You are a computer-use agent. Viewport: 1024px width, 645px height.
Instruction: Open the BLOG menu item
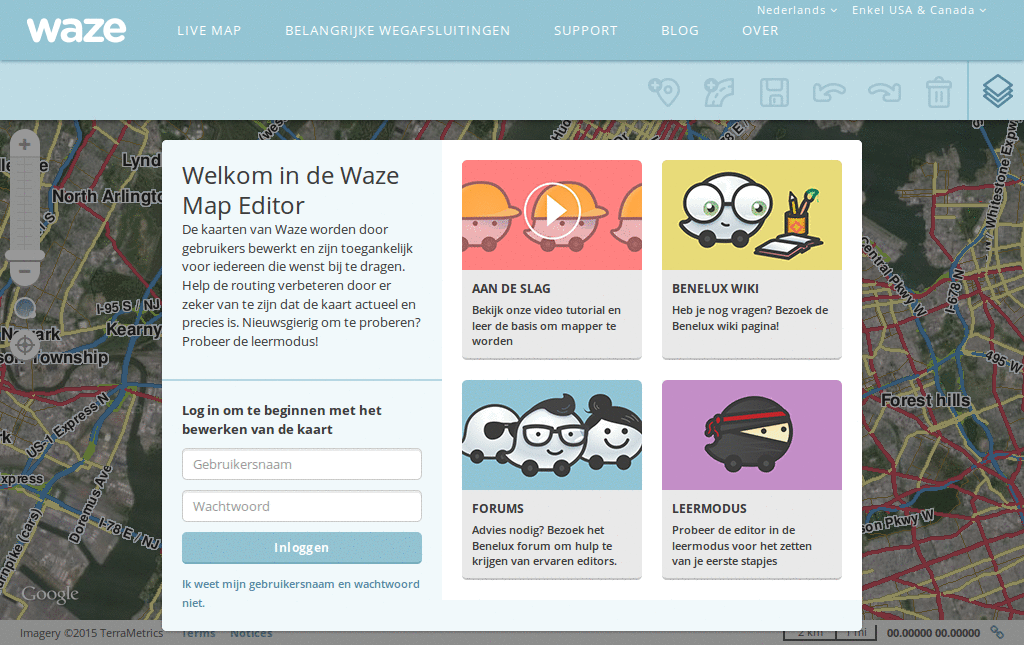pos(679,30)
